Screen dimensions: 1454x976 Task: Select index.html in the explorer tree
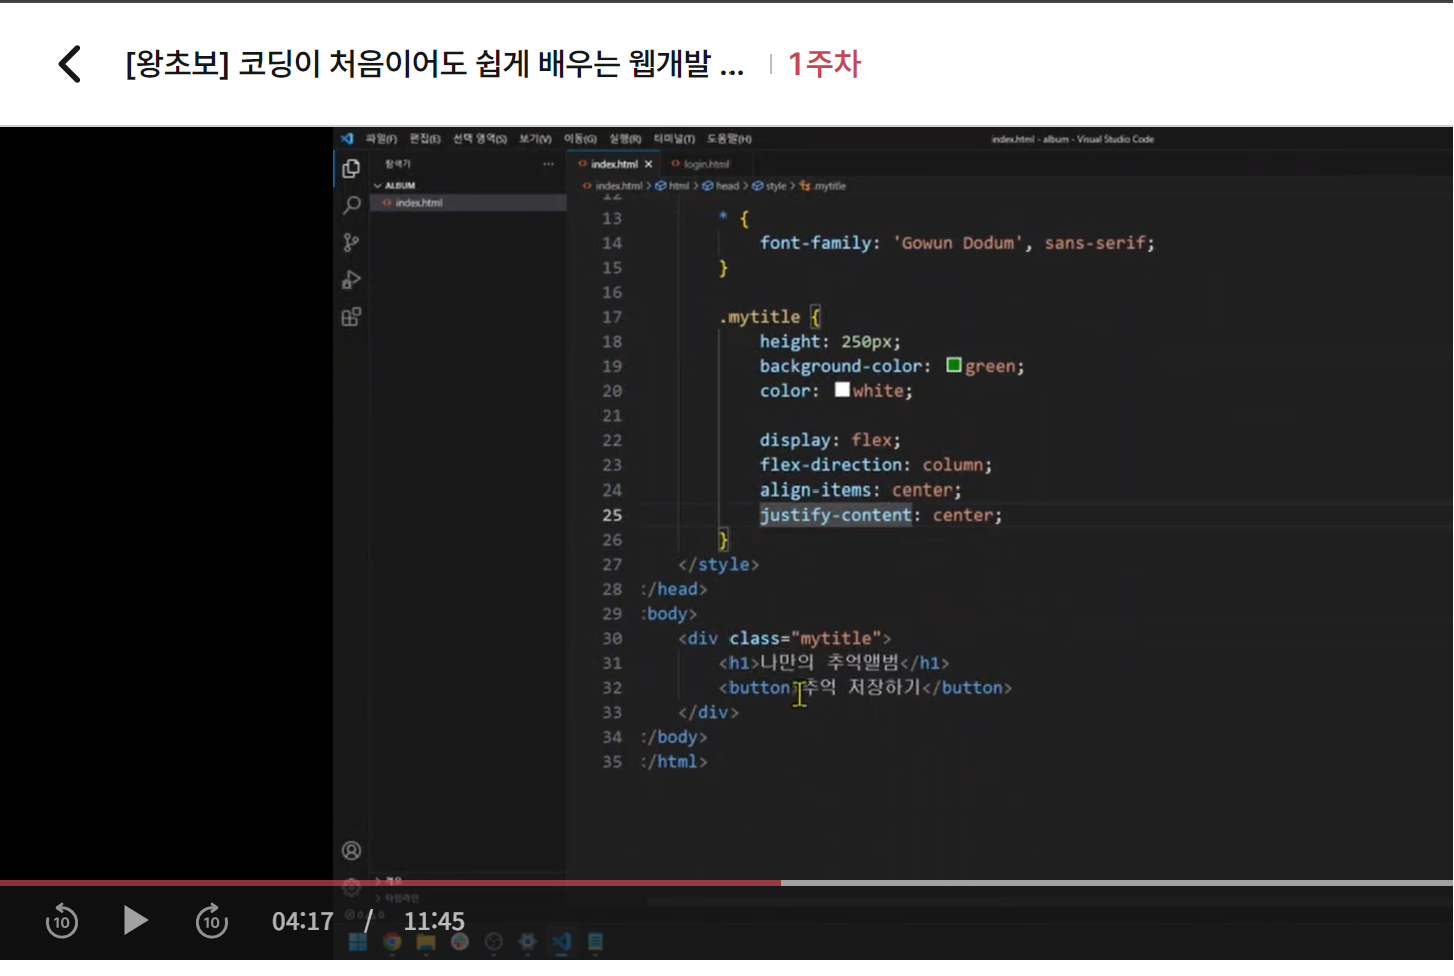click(468, 203)
